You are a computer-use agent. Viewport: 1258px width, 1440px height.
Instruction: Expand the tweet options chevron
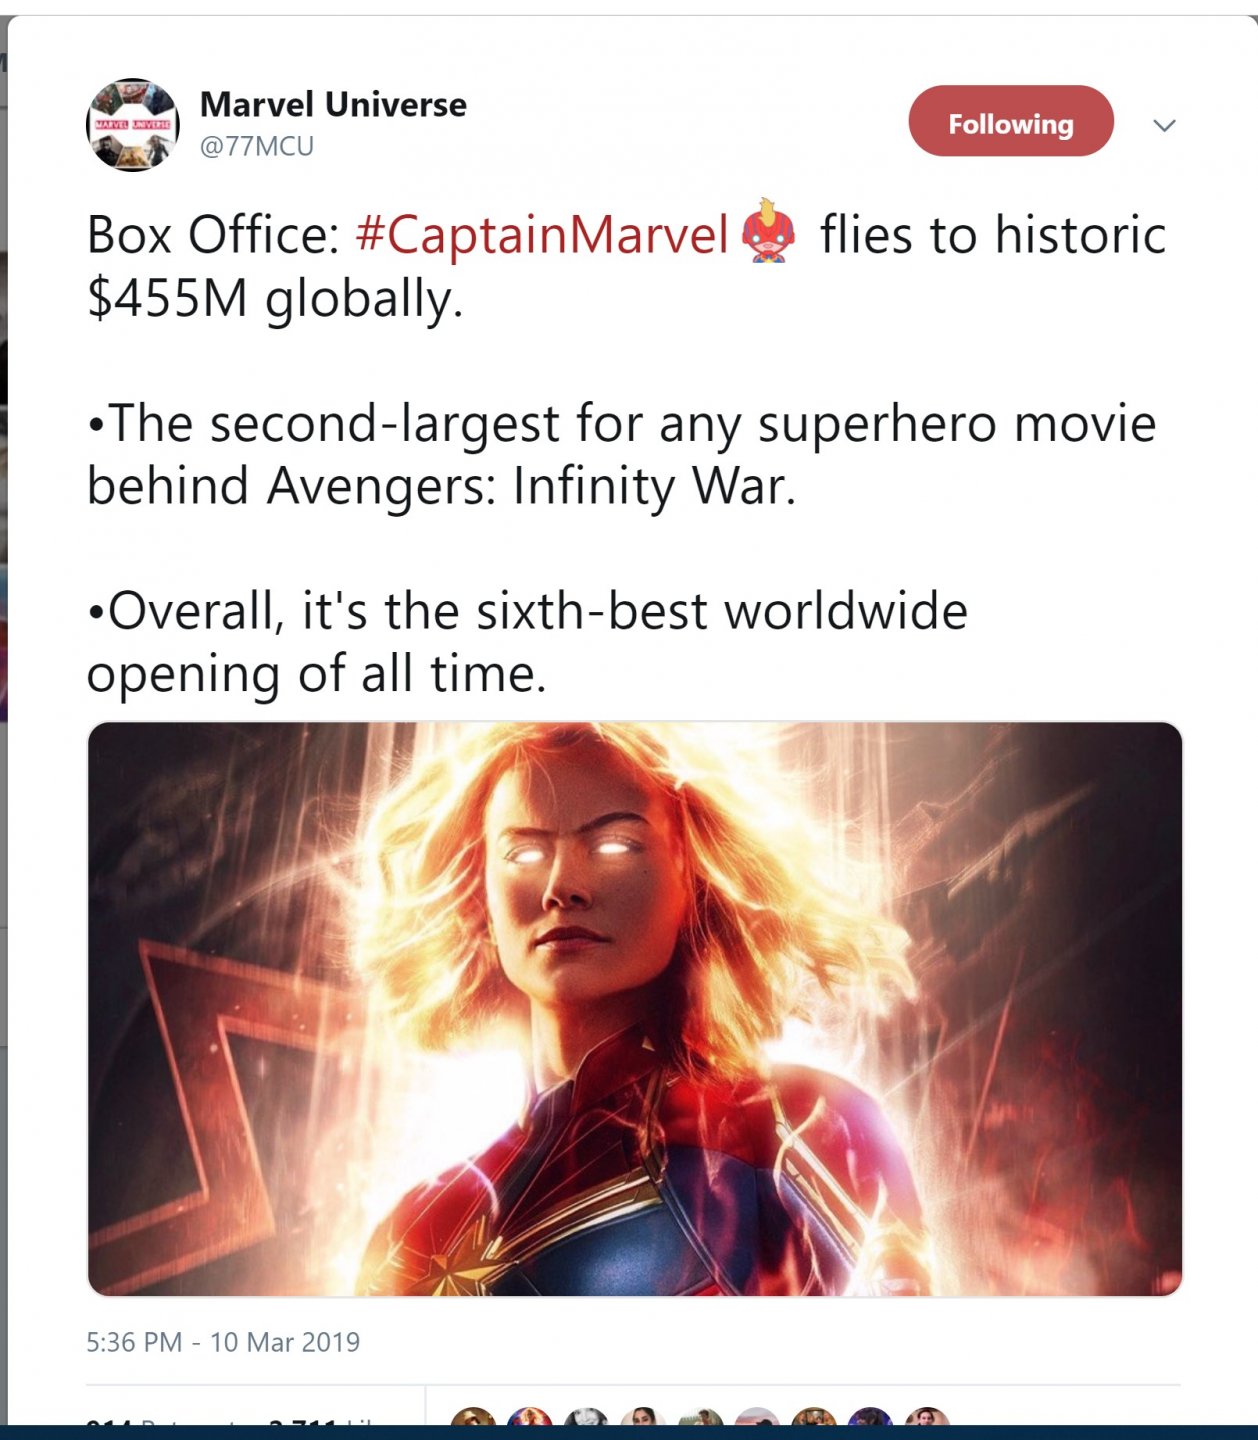tap(1164, 125)
